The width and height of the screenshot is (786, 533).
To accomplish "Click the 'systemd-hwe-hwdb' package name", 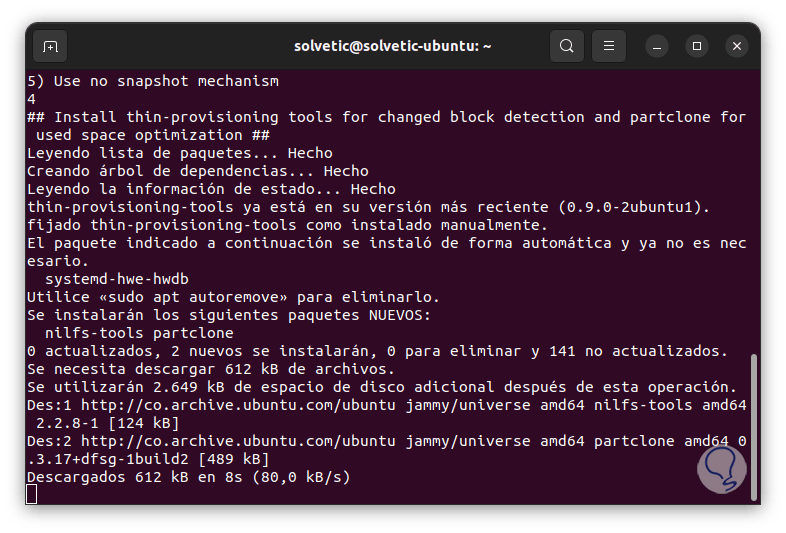I will 117,279.
